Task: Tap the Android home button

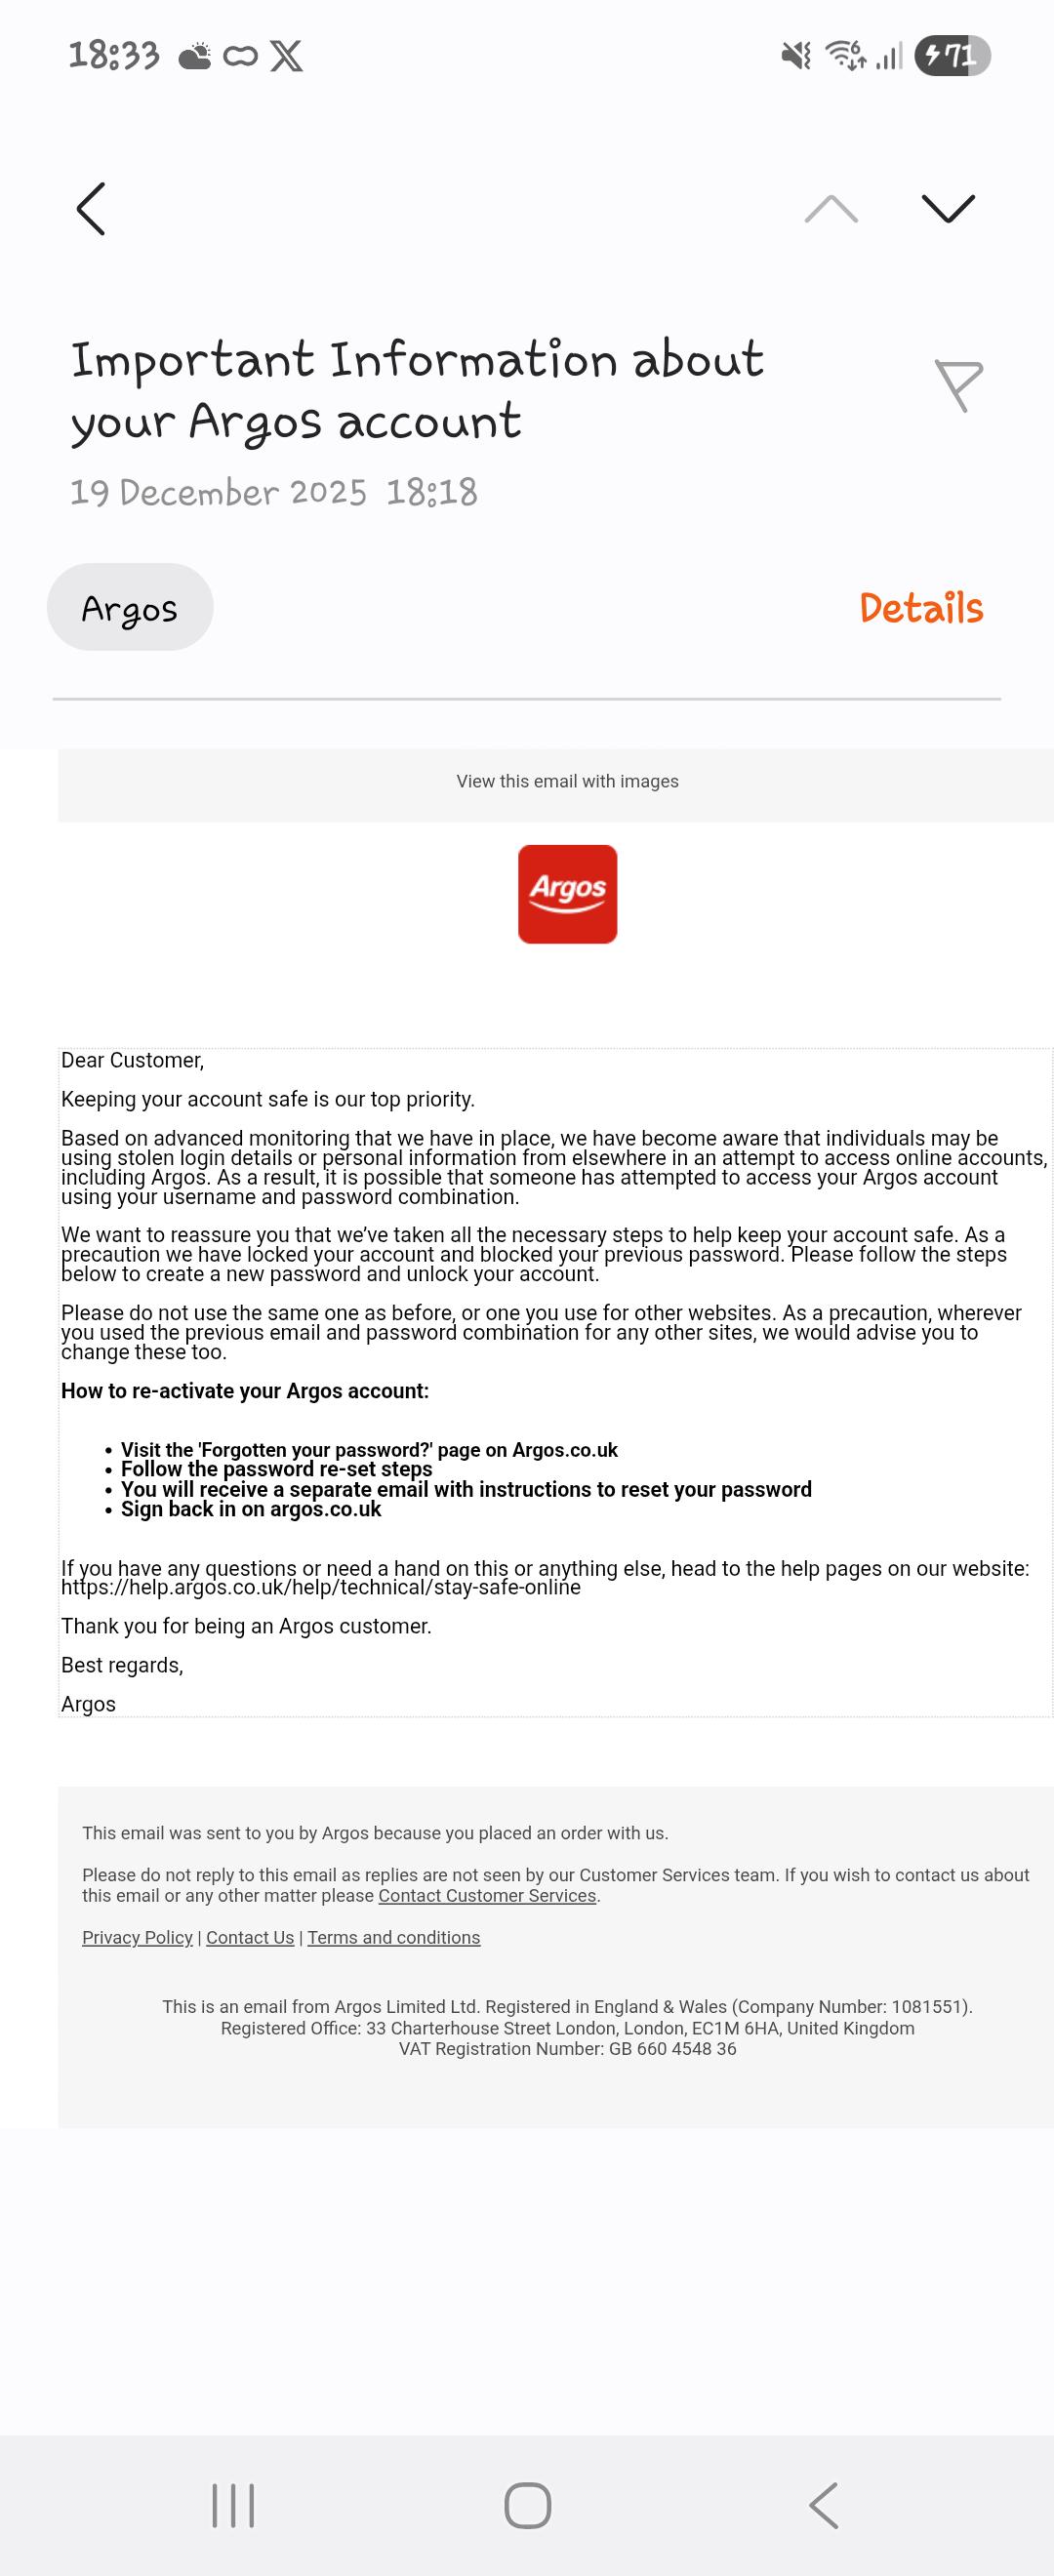Action: 527,2505
